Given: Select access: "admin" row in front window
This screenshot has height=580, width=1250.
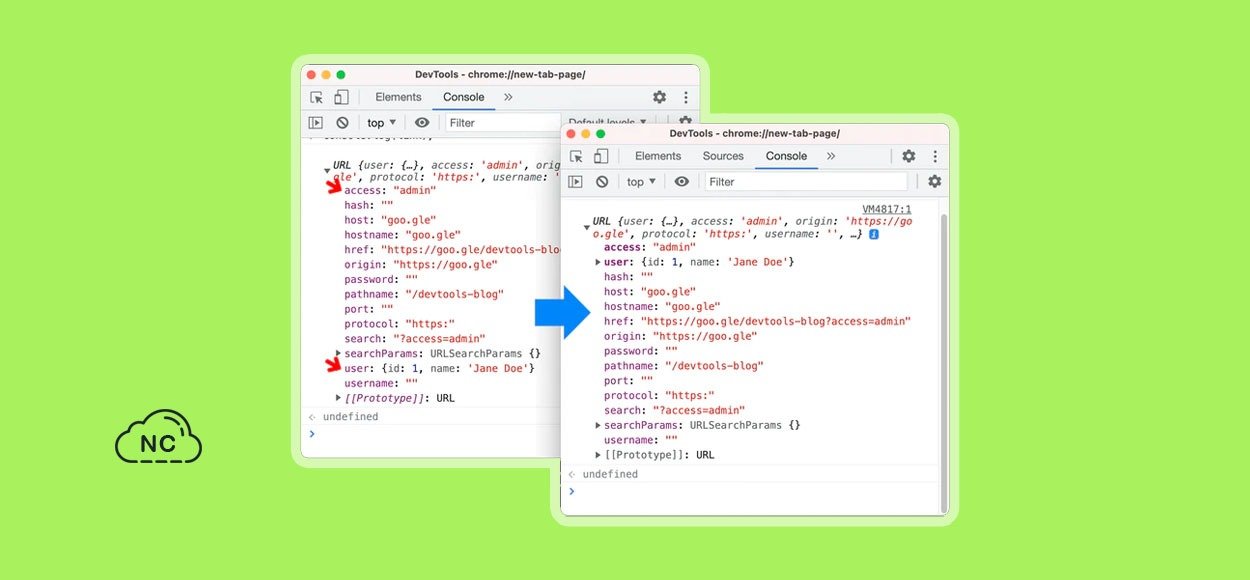Looking at the screenshot, I should (x=650, y=247).
